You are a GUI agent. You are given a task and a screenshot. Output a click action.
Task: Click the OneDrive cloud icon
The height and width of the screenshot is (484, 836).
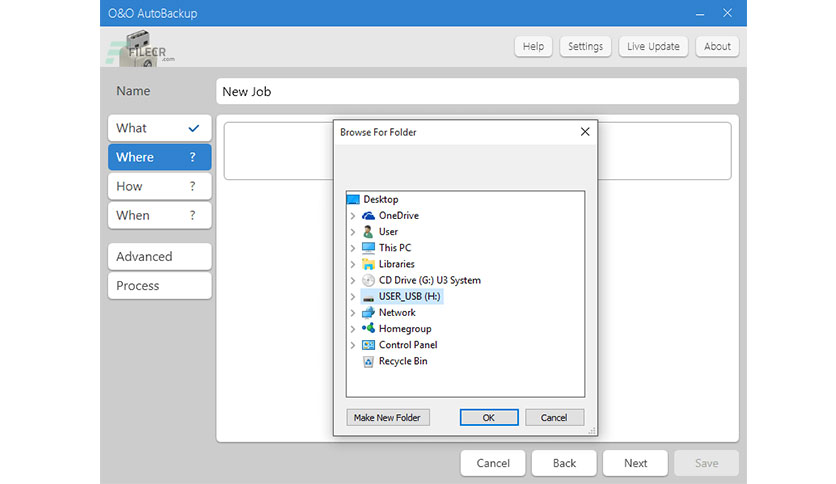coord(368,215)
